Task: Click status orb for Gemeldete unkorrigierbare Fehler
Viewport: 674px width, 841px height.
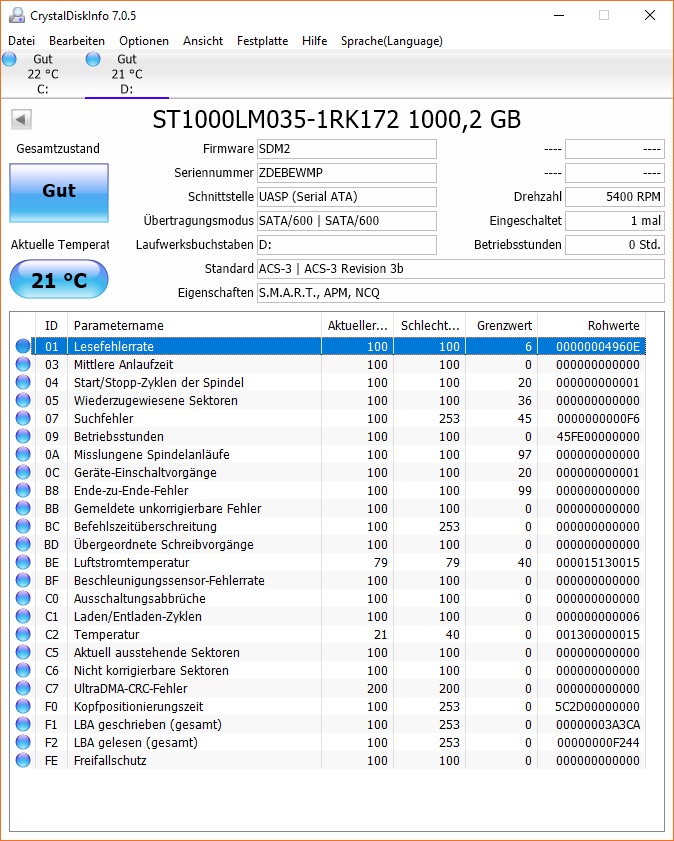Action: (x=23, y=508)
